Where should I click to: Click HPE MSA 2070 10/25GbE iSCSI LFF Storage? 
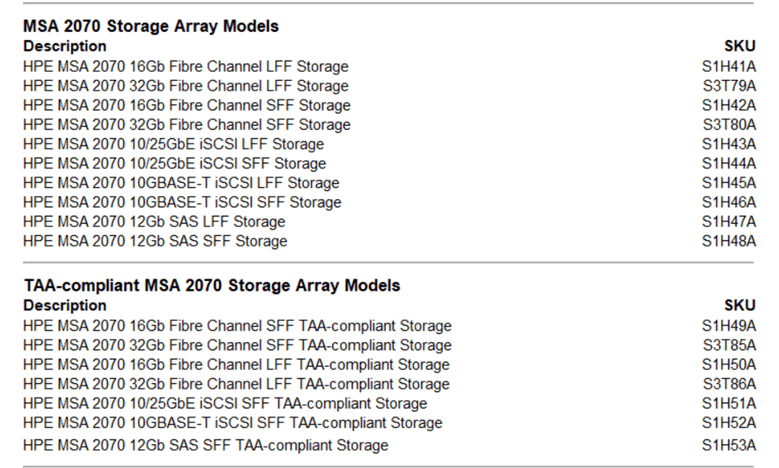173,144
